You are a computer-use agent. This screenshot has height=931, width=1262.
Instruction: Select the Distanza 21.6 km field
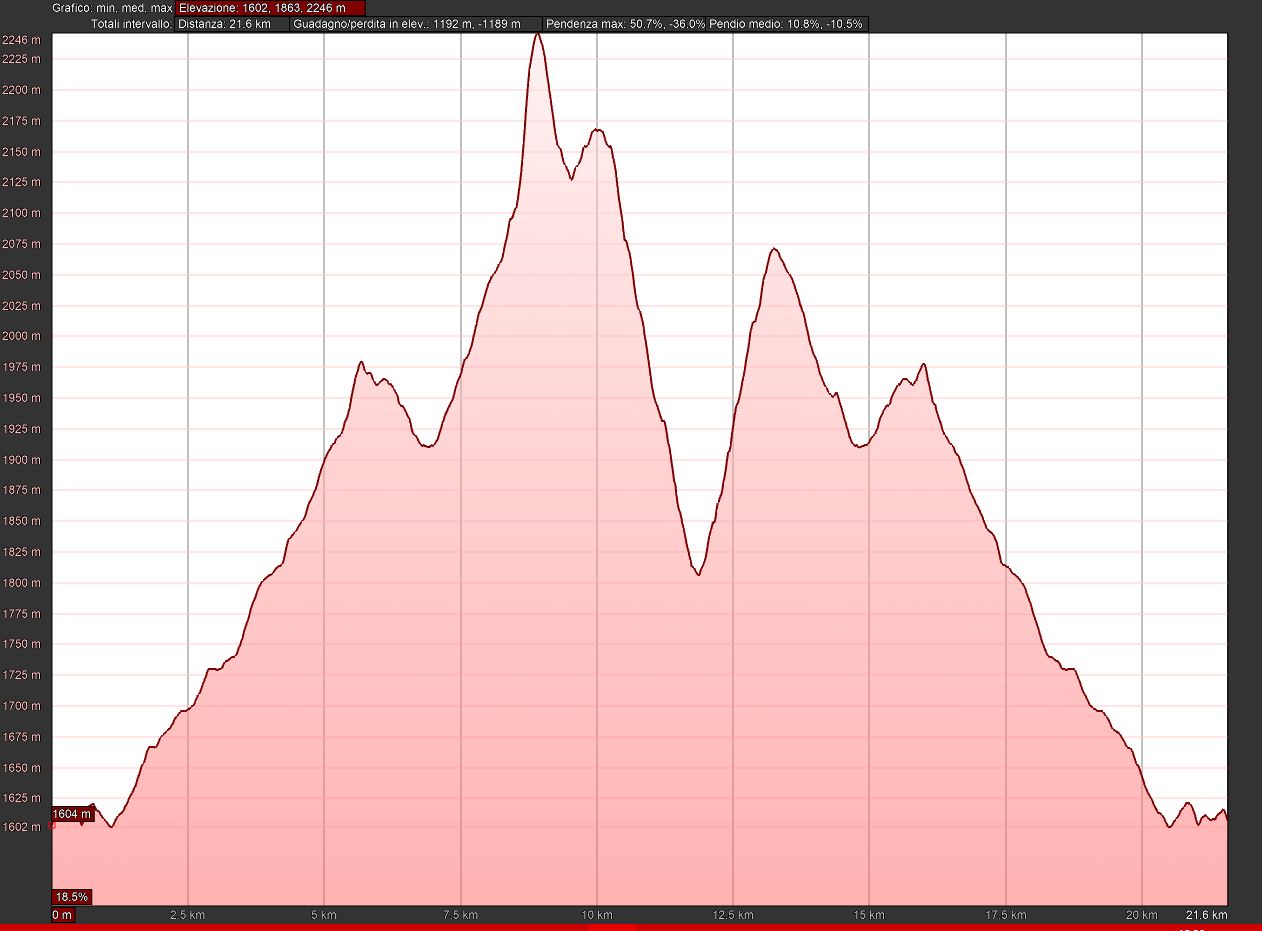tap(232, 23)
